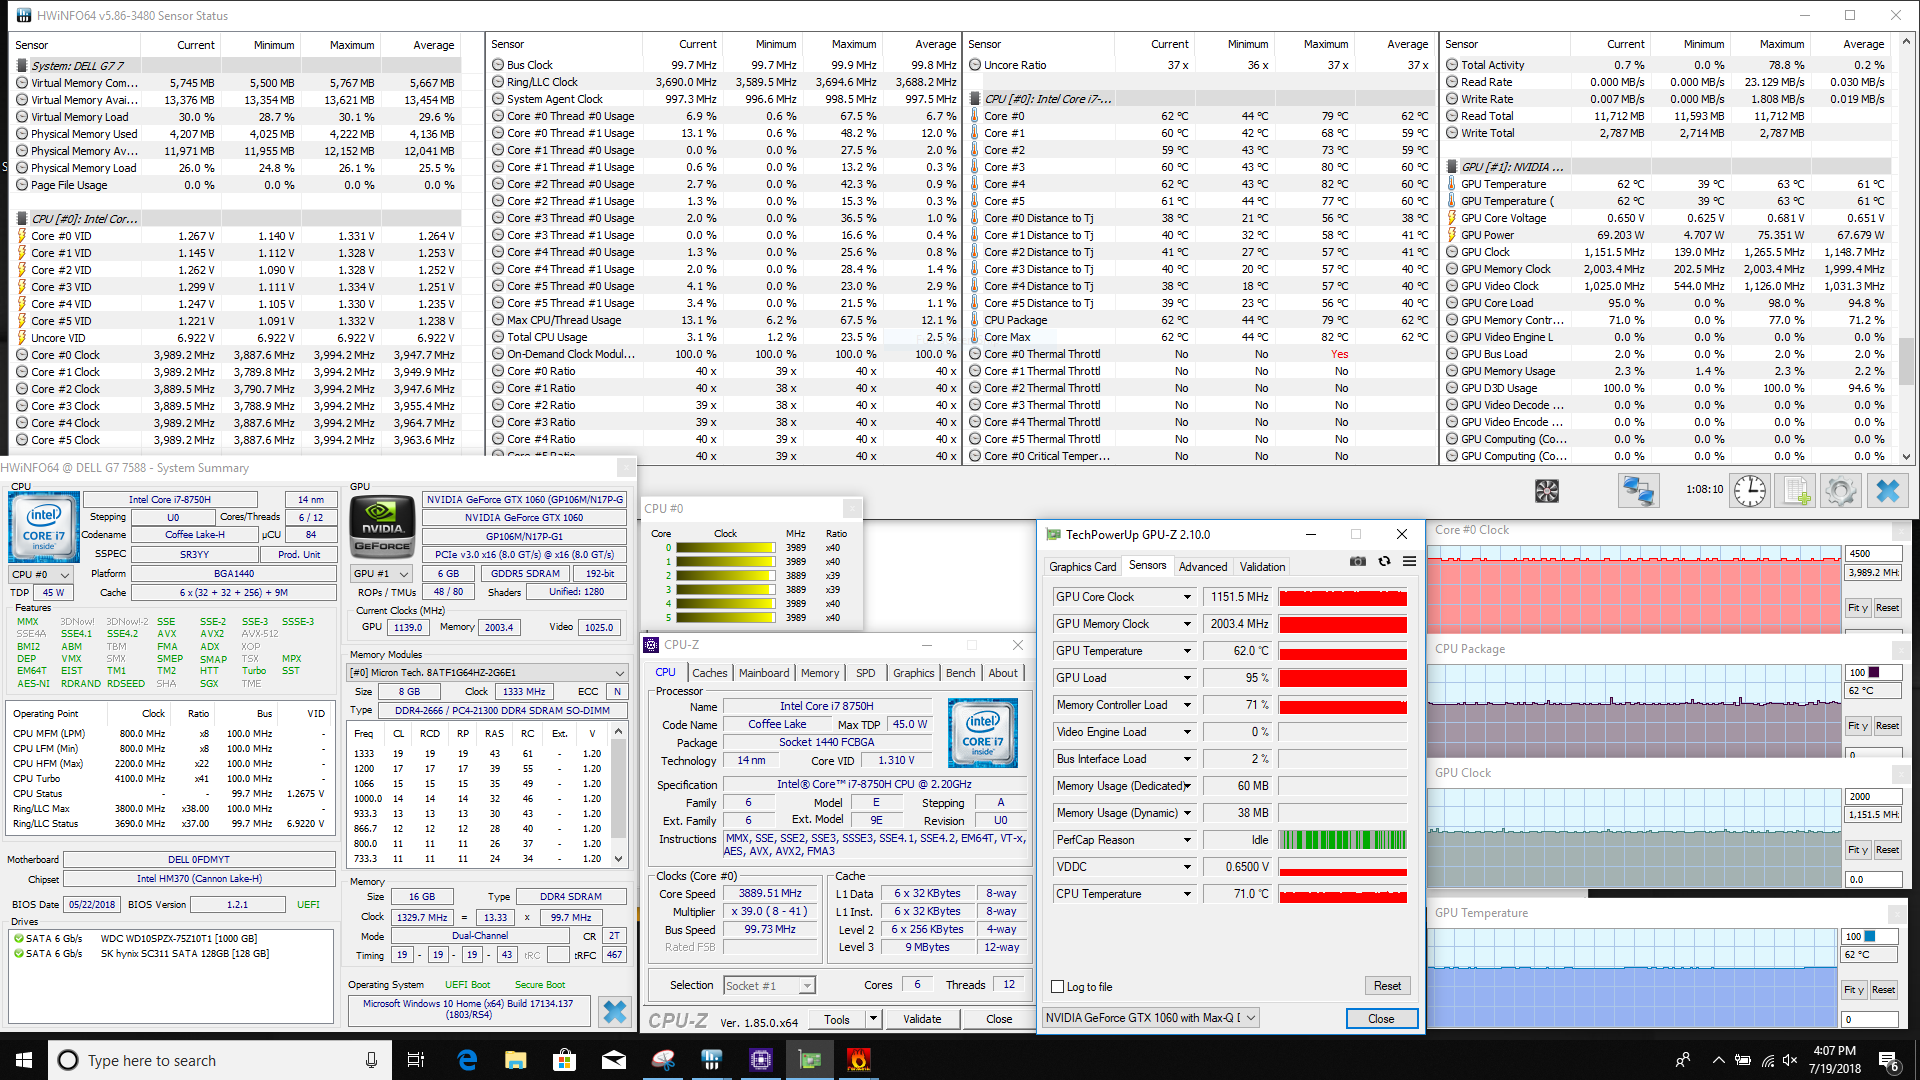Viewport: 1920px width, 1080px height.
Task: Switch to Advanced tab in GPU-Z
Action: click(1202, 567)
